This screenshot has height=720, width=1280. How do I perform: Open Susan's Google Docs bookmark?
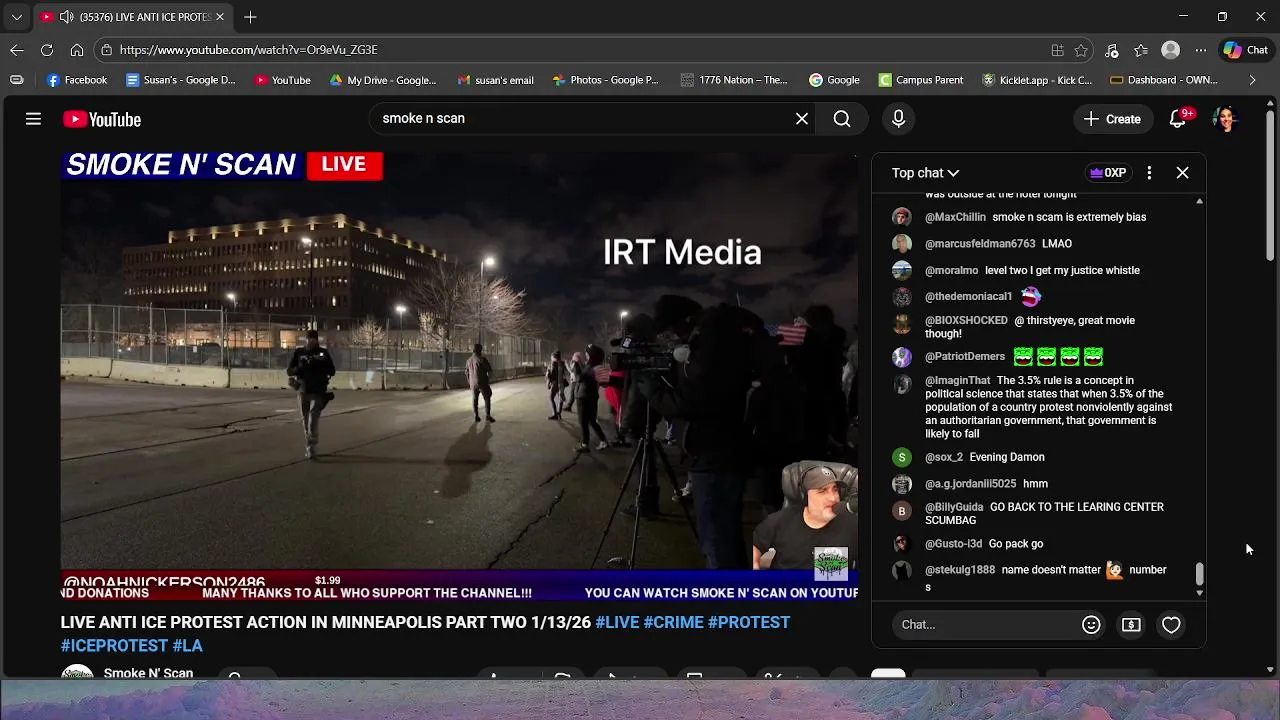point(180,80)
